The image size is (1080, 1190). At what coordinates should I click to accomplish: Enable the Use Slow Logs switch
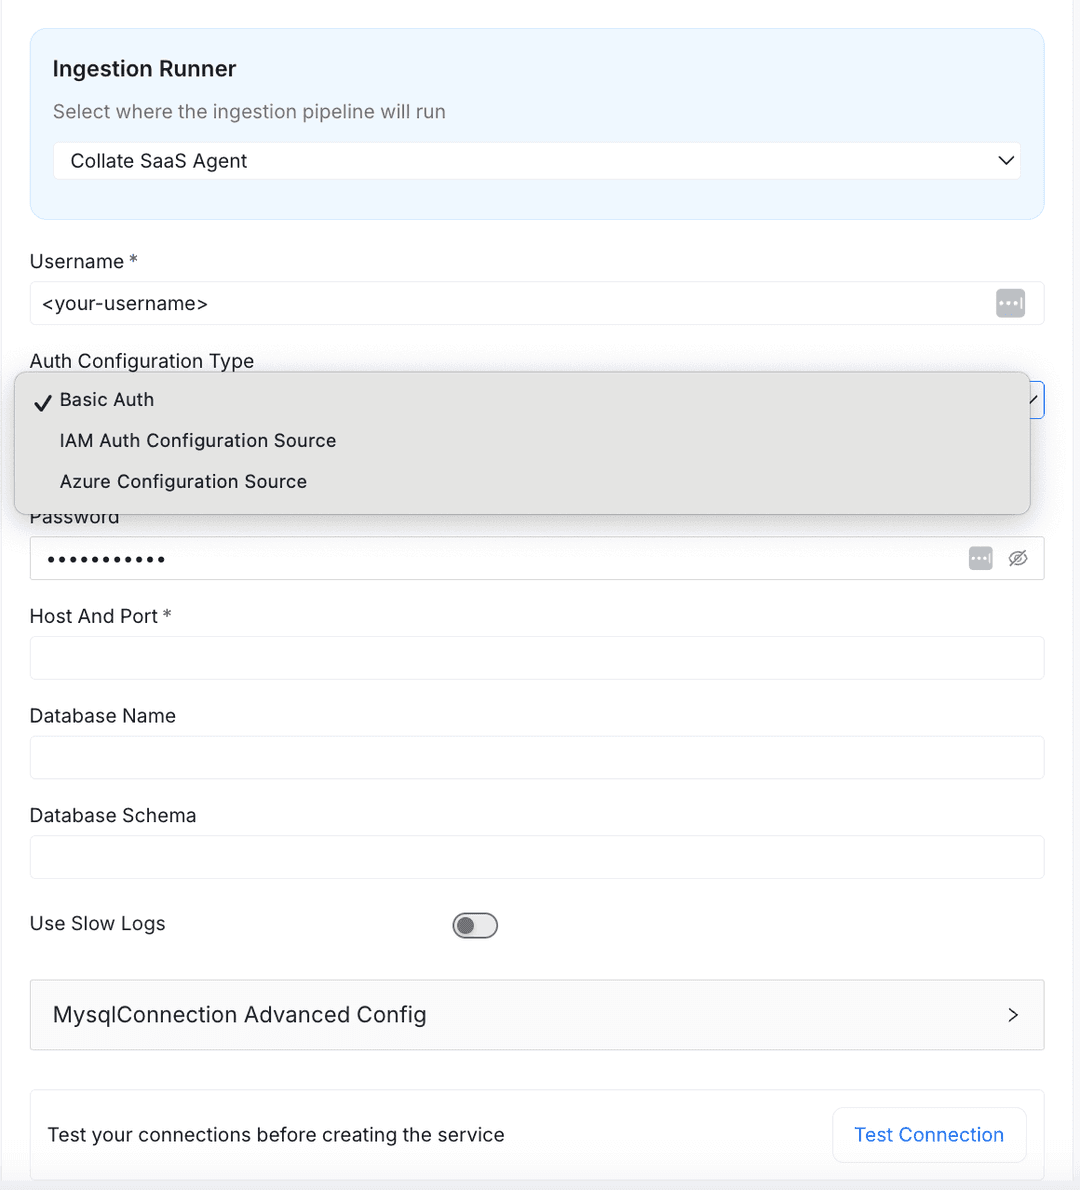[x=475, y=925]
